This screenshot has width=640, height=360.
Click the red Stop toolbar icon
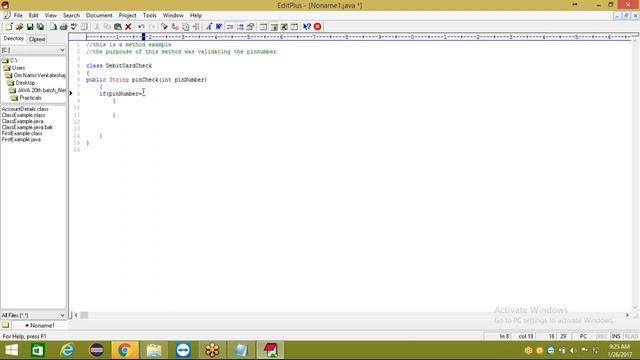(318, 27)
